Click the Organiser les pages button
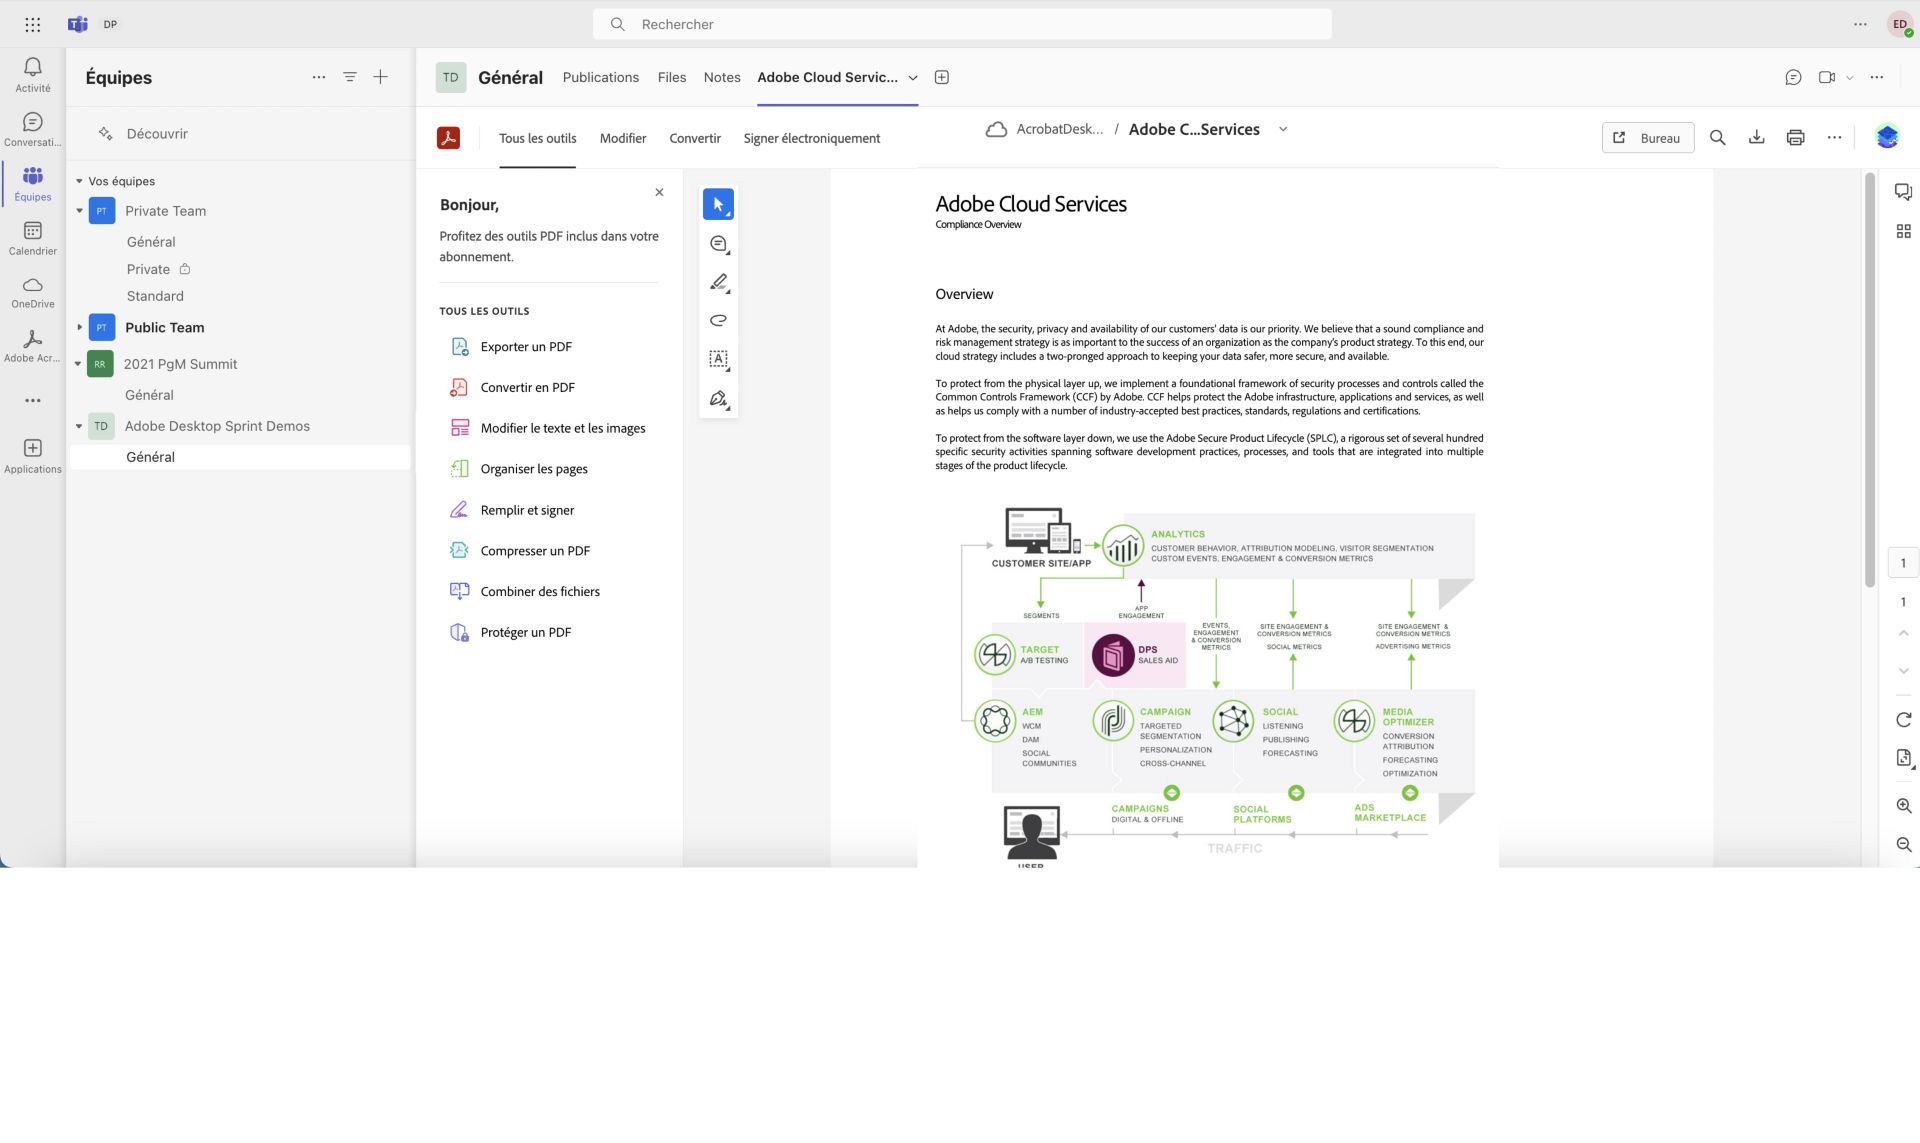This screenshot has width=1920, height=1143. [x=533, y=468]
